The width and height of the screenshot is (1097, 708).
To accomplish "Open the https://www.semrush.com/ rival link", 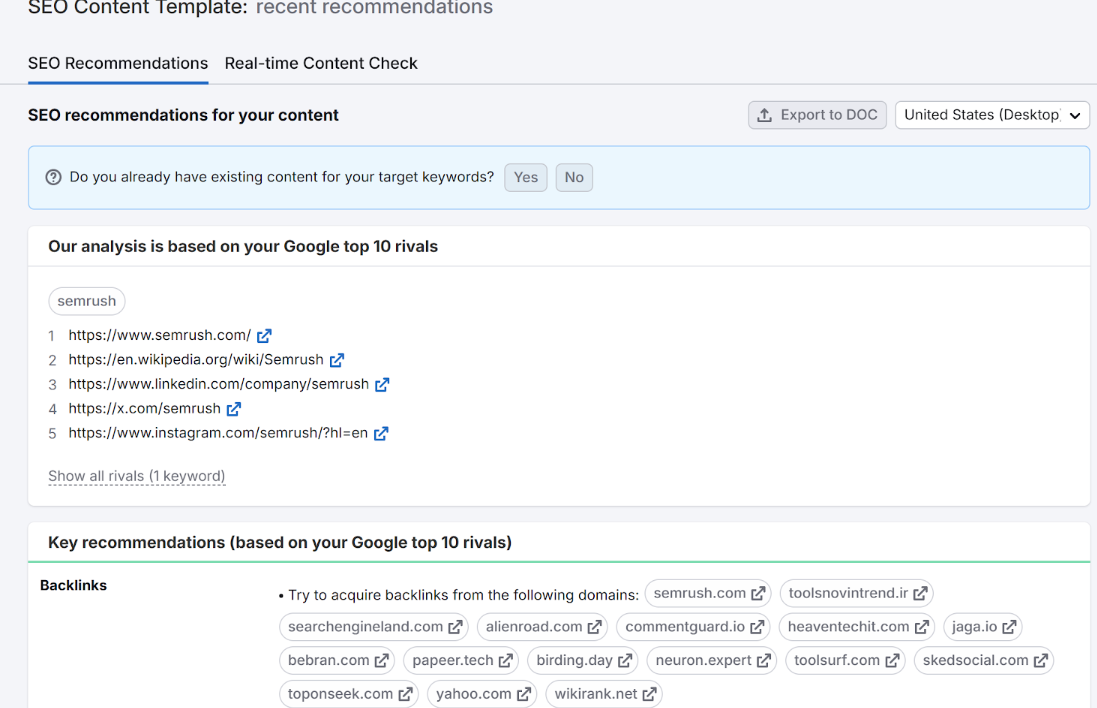I will click(x=159, y=336).
